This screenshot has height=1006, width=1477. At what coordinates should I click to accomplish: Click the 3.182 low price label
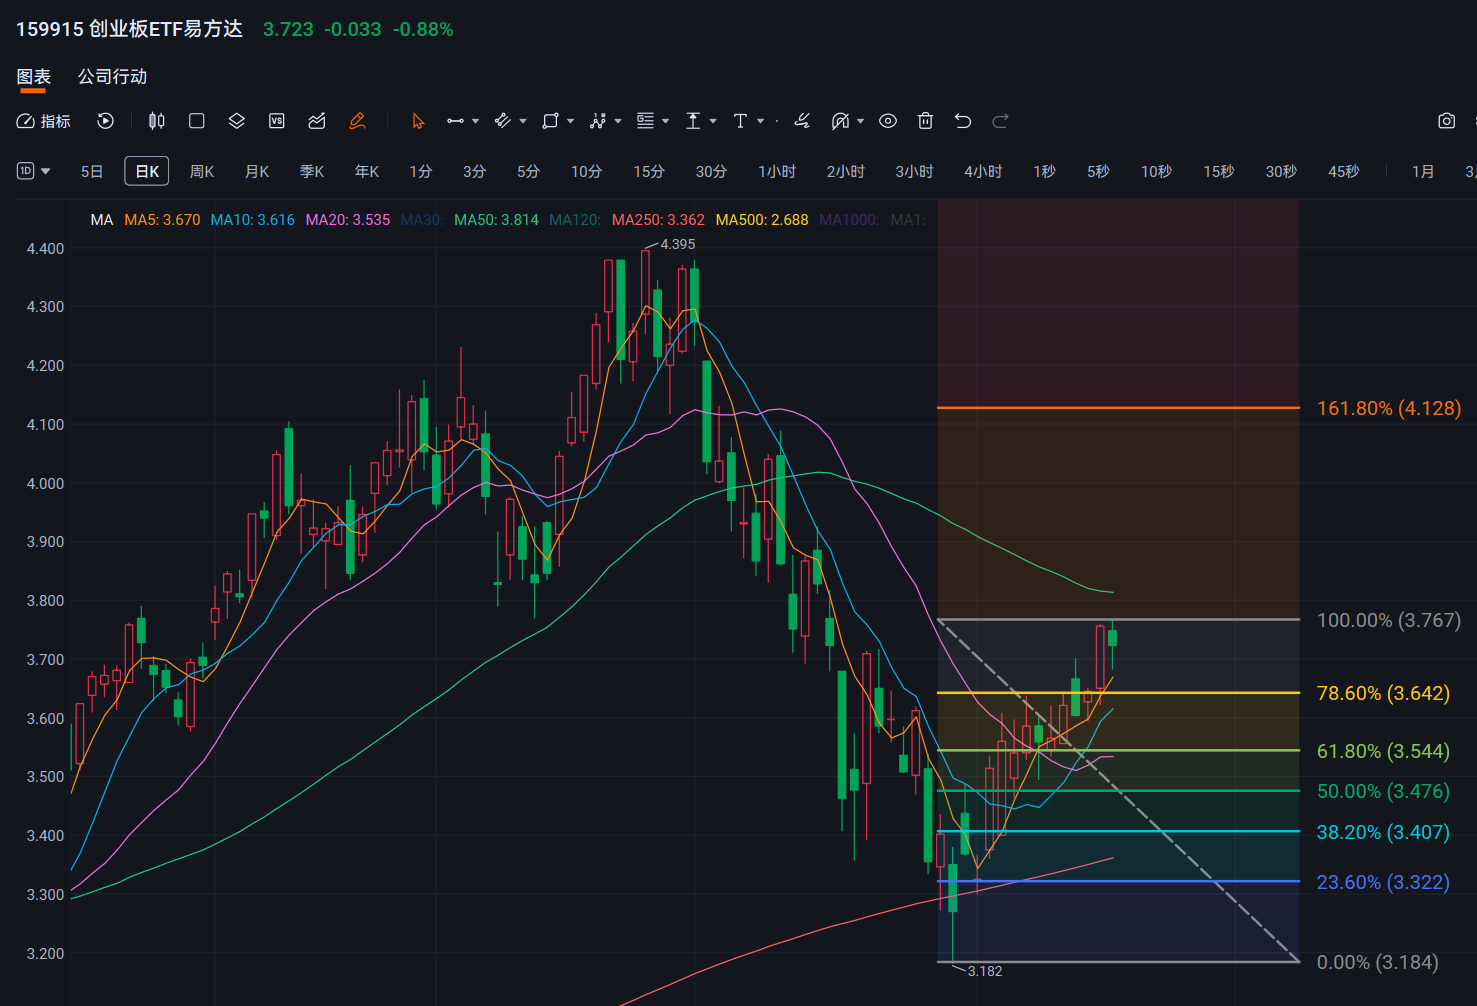985,971
